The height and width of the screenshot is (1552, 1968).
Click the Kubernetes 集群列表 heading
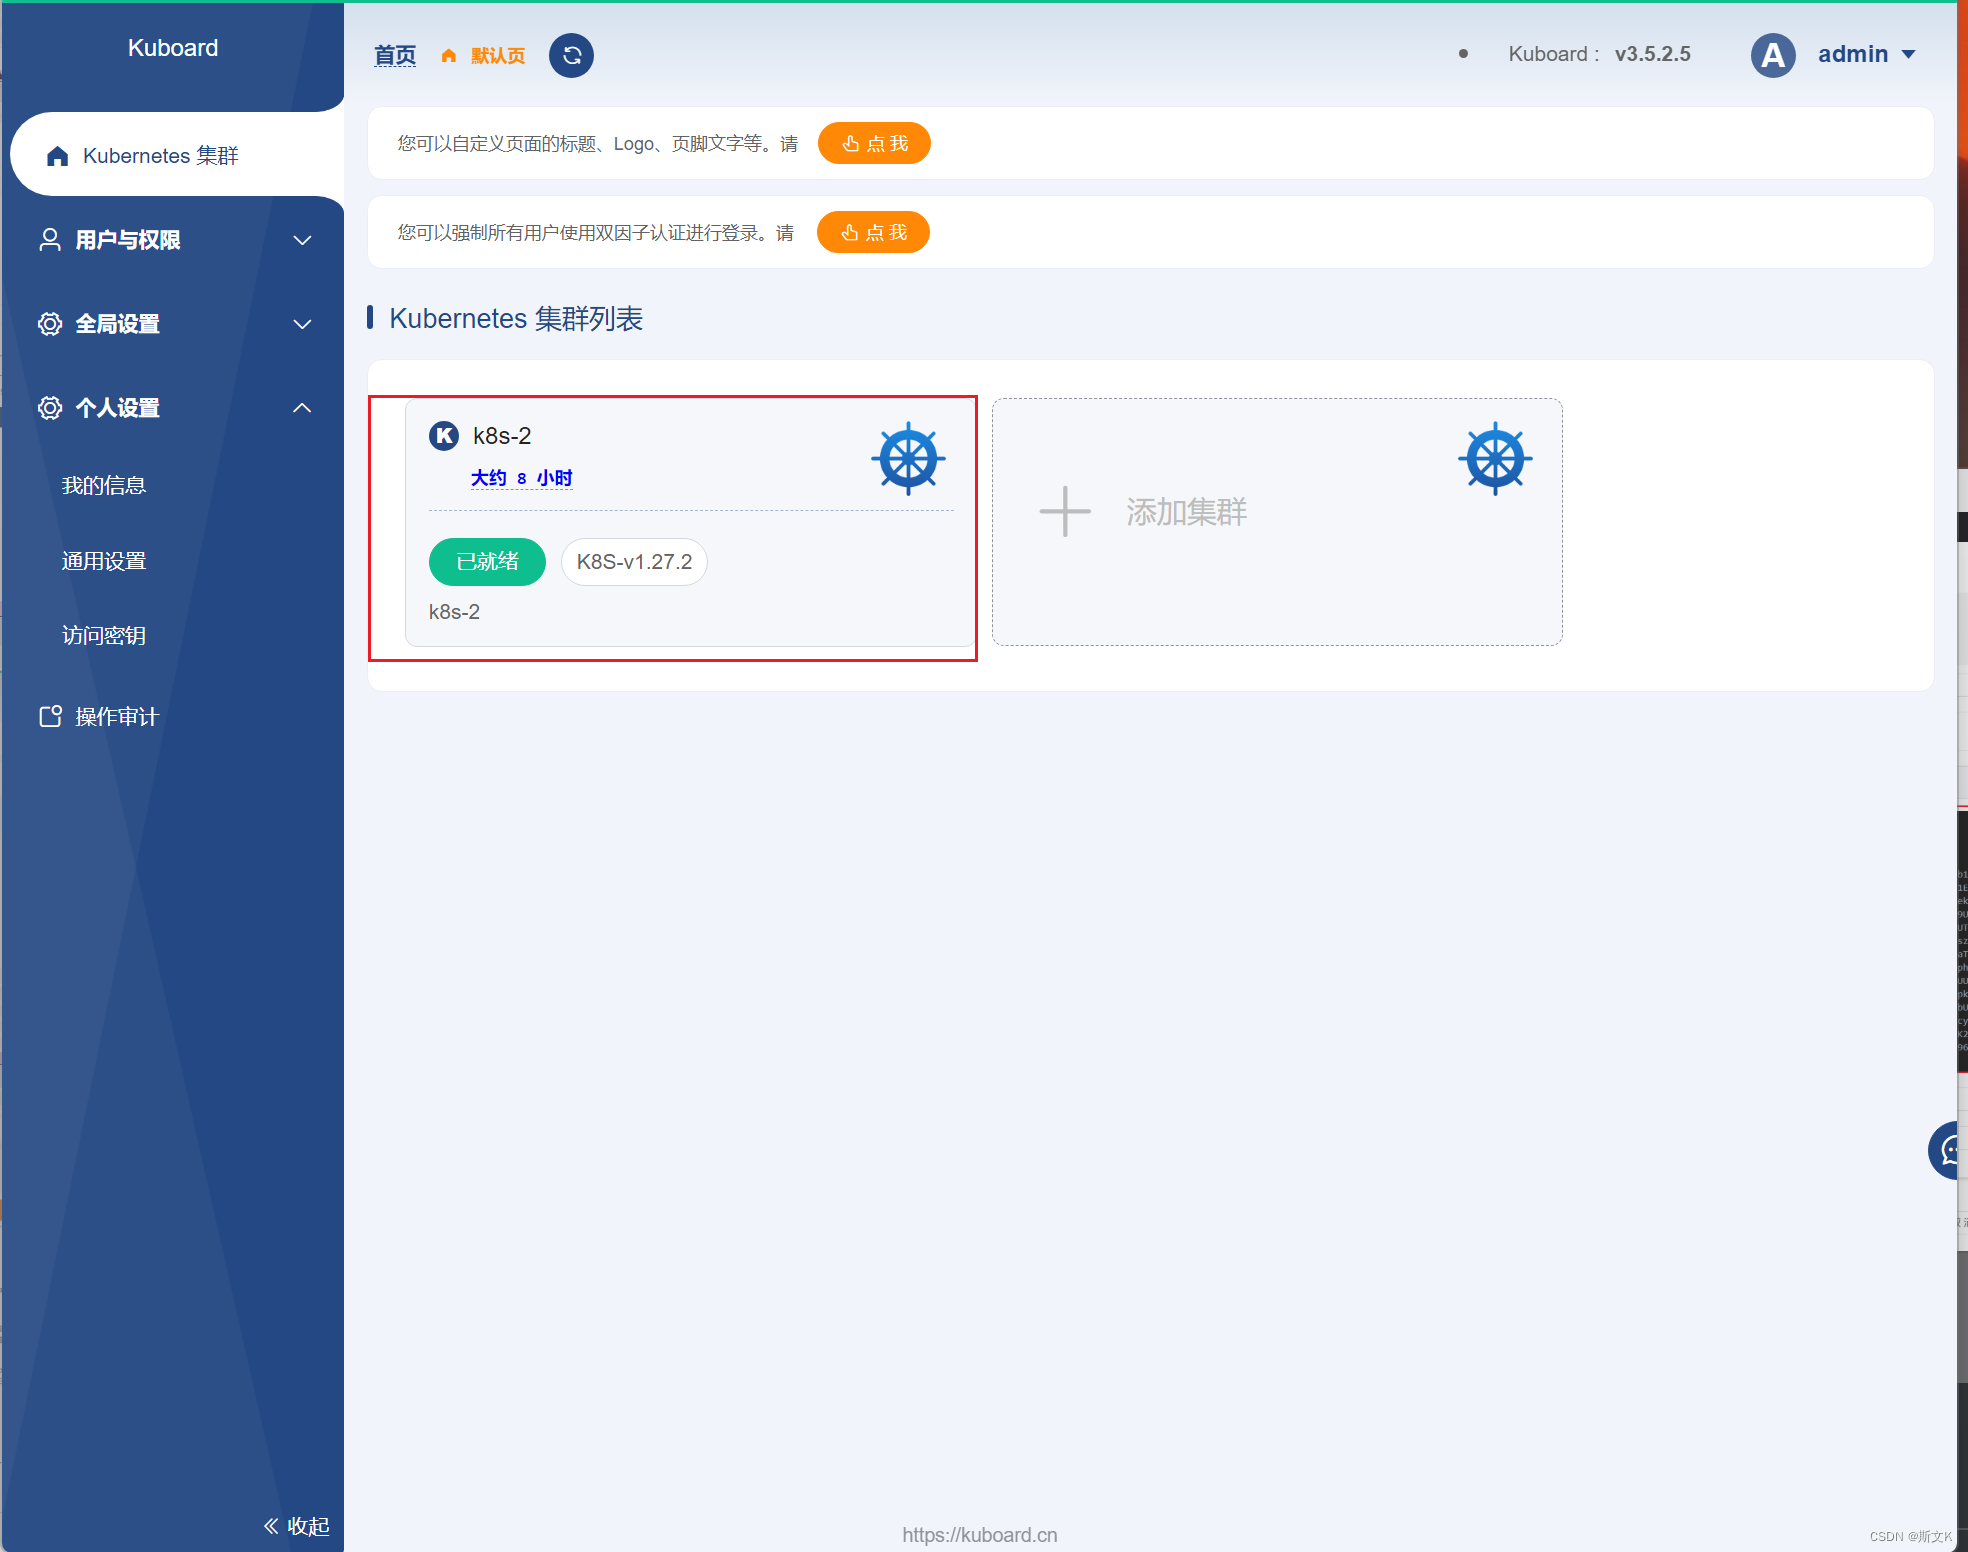[x=516, y=318]
